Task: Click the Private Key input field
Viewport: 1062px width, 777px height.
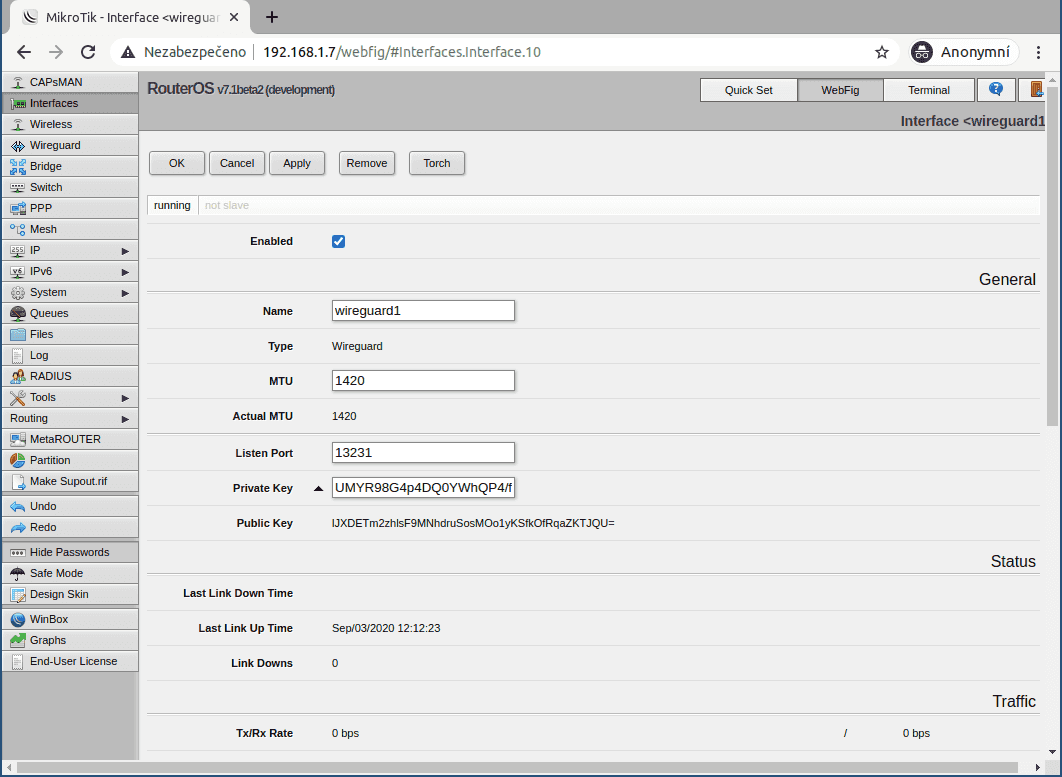Action: click(423, 488)
